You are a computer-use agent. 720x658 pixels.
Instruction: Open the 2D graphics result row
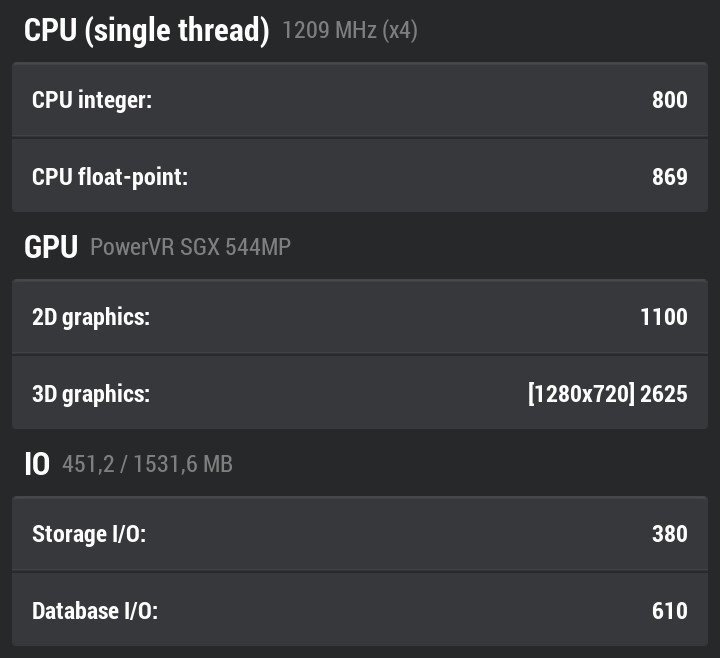[360, 316]
